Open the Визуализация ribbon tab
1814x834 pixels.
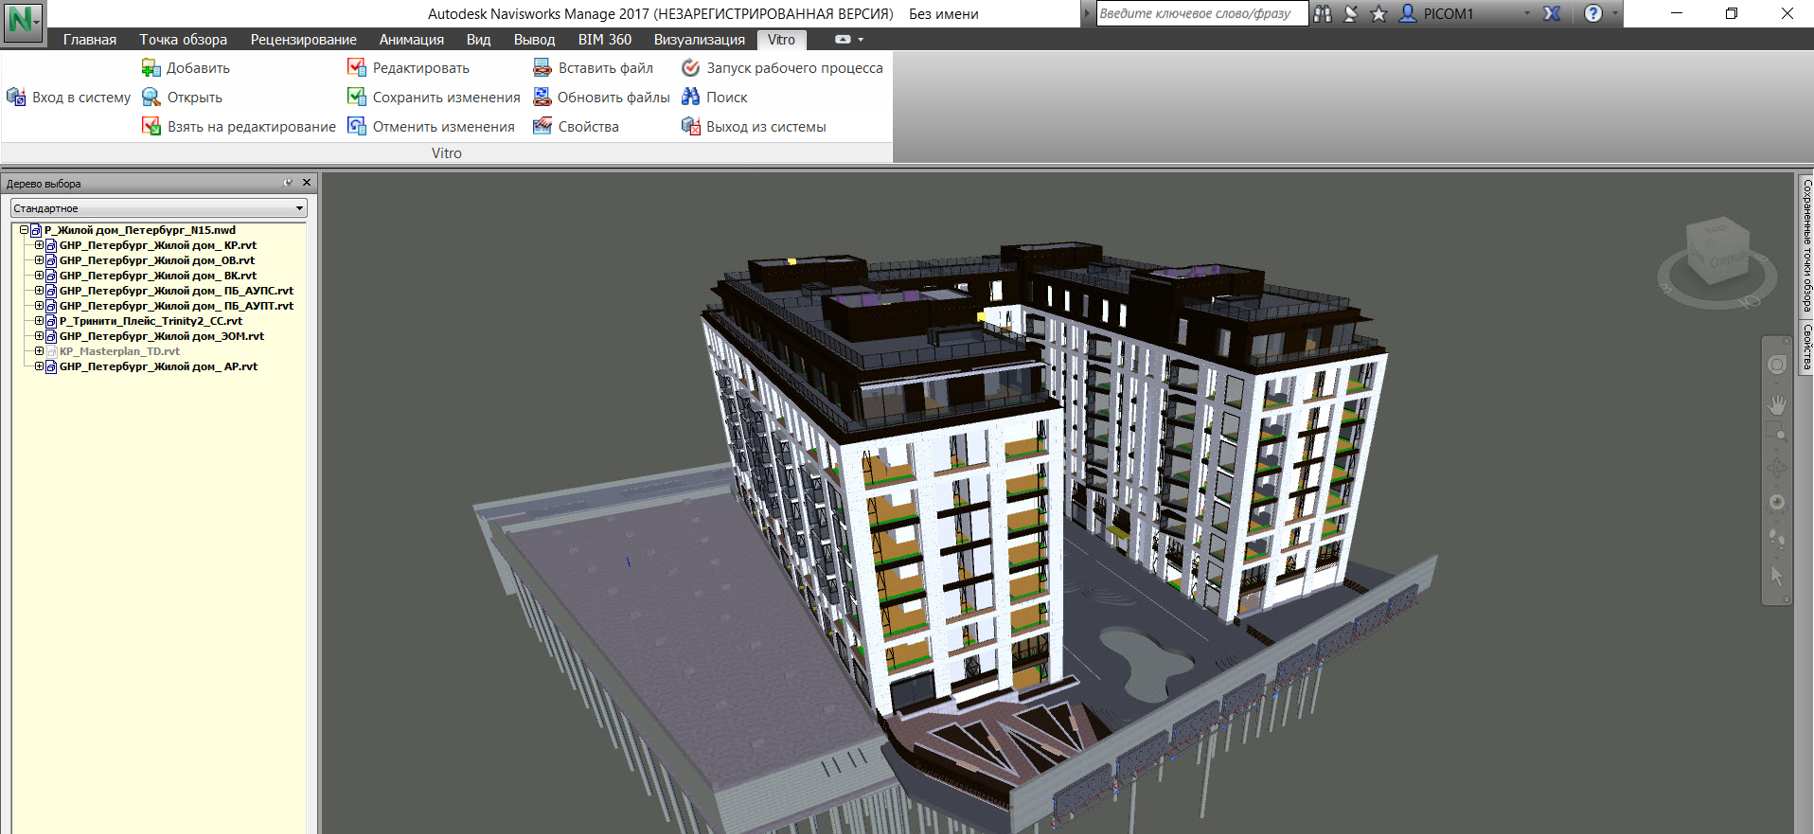pyautogui.click(x=699, y=39)
